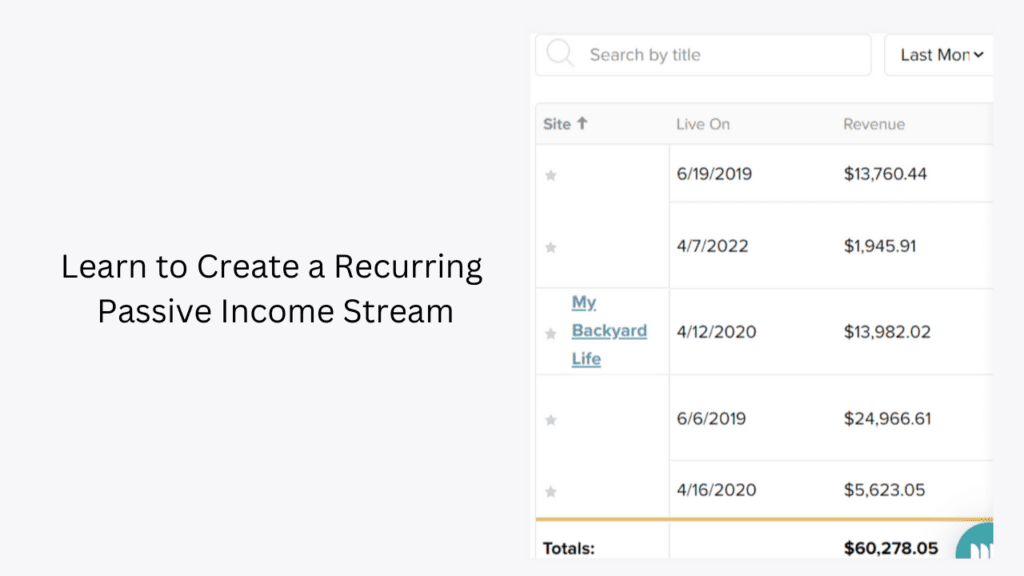1024x576 pixels.
Task: Select the 4/12/2020 live date cell
Action: pos(716,332)
